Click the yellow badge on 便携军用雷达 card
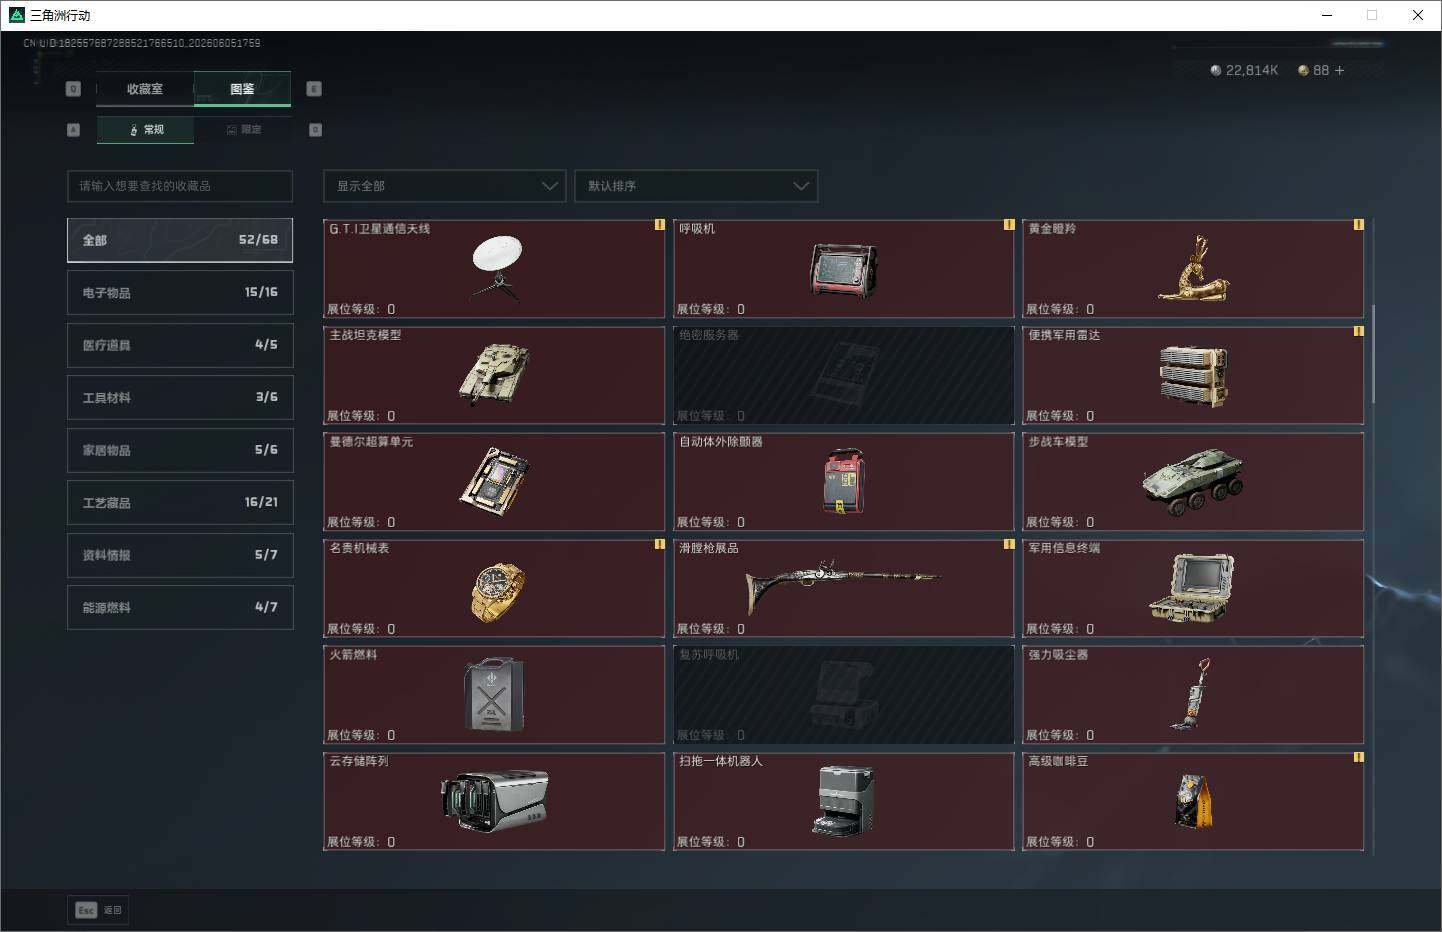The image size is (1442, 932). [x=1358, y=331]
